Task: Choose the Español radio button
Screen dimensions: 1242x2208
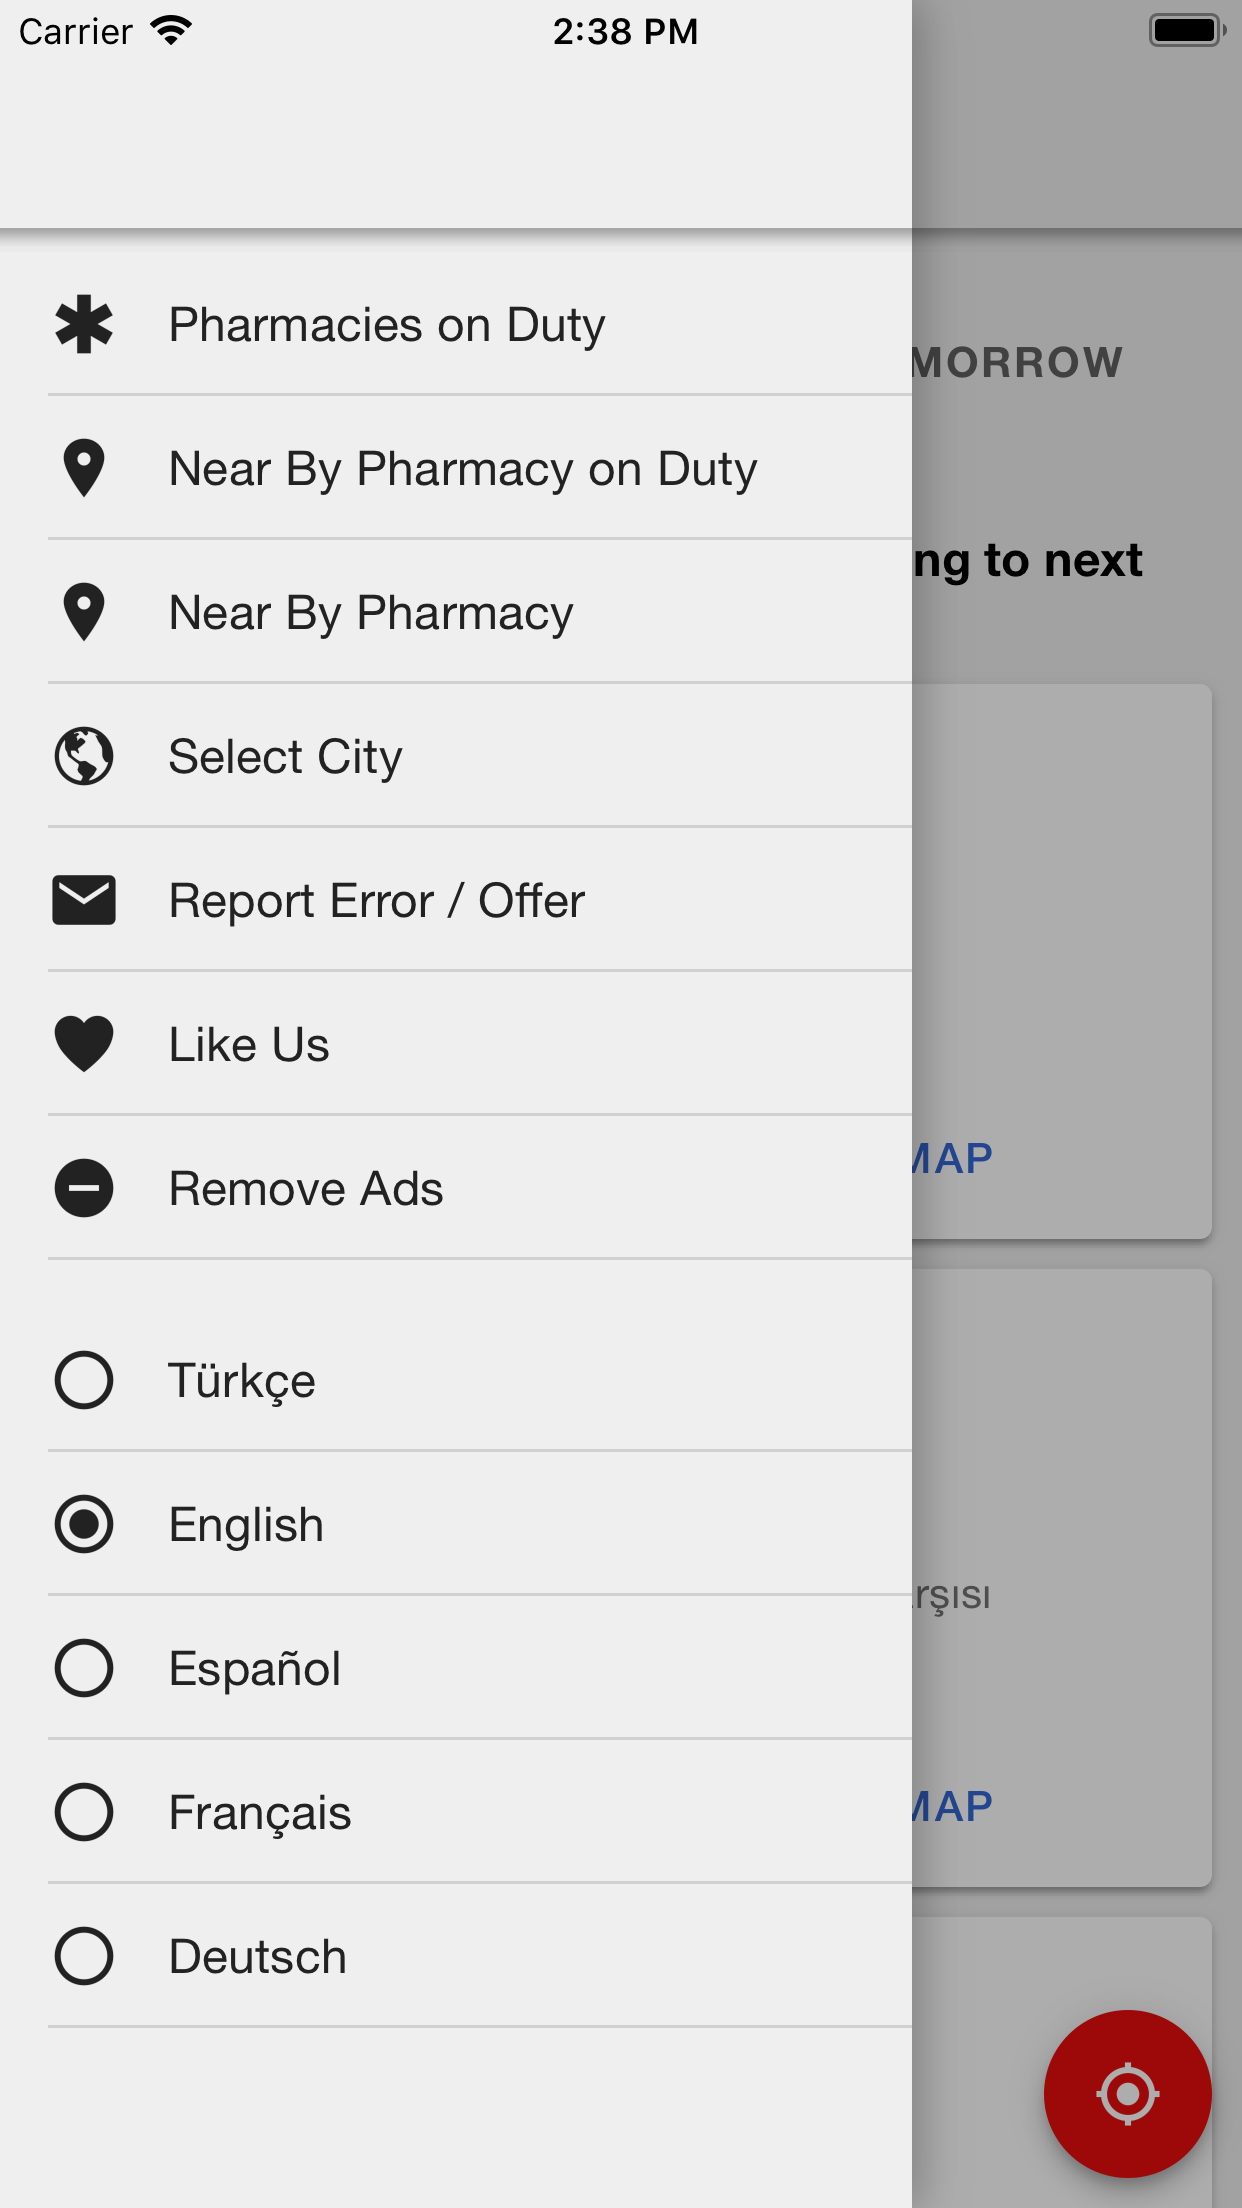Action: click(84, 1668)
